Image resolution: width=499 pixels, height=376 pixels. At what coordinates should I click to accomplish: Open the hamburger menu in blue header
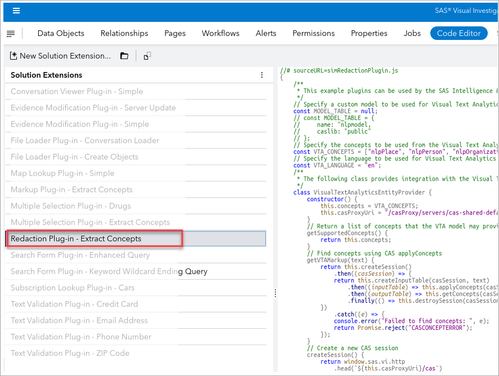click(x=16, y=11)
